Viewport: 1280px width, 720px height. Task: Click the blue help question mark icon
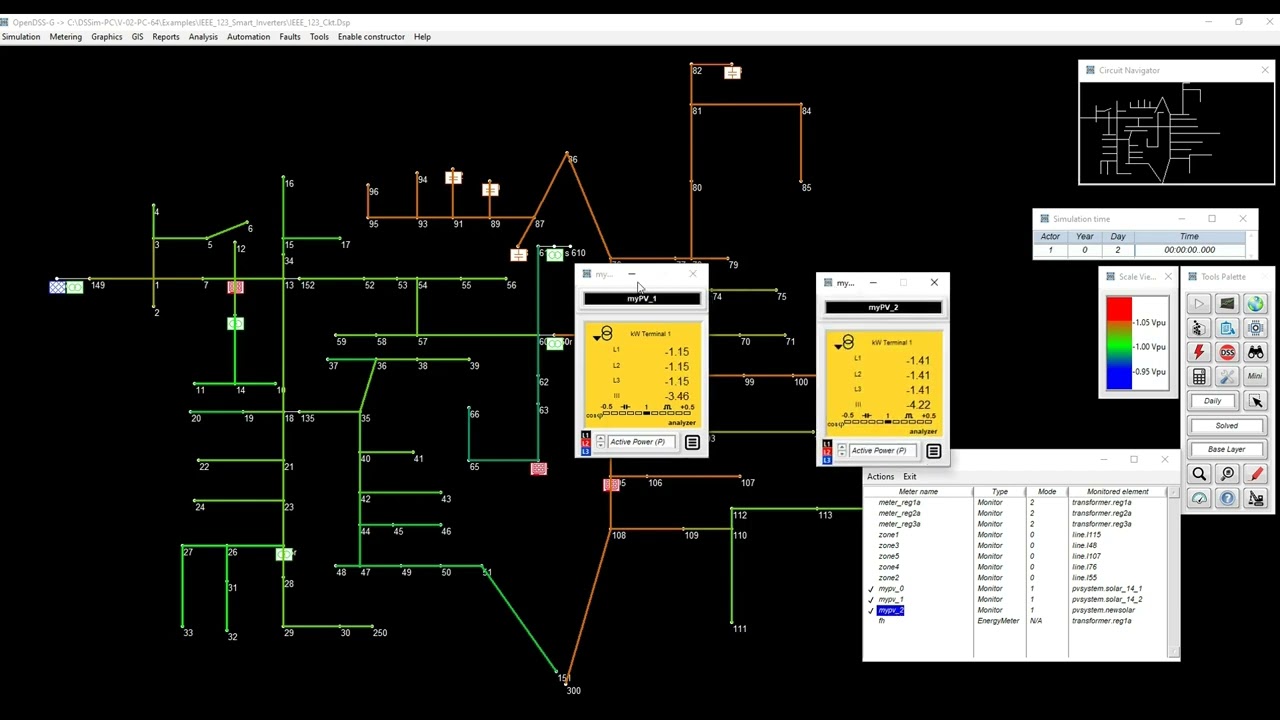click(x=1227, y=498)
